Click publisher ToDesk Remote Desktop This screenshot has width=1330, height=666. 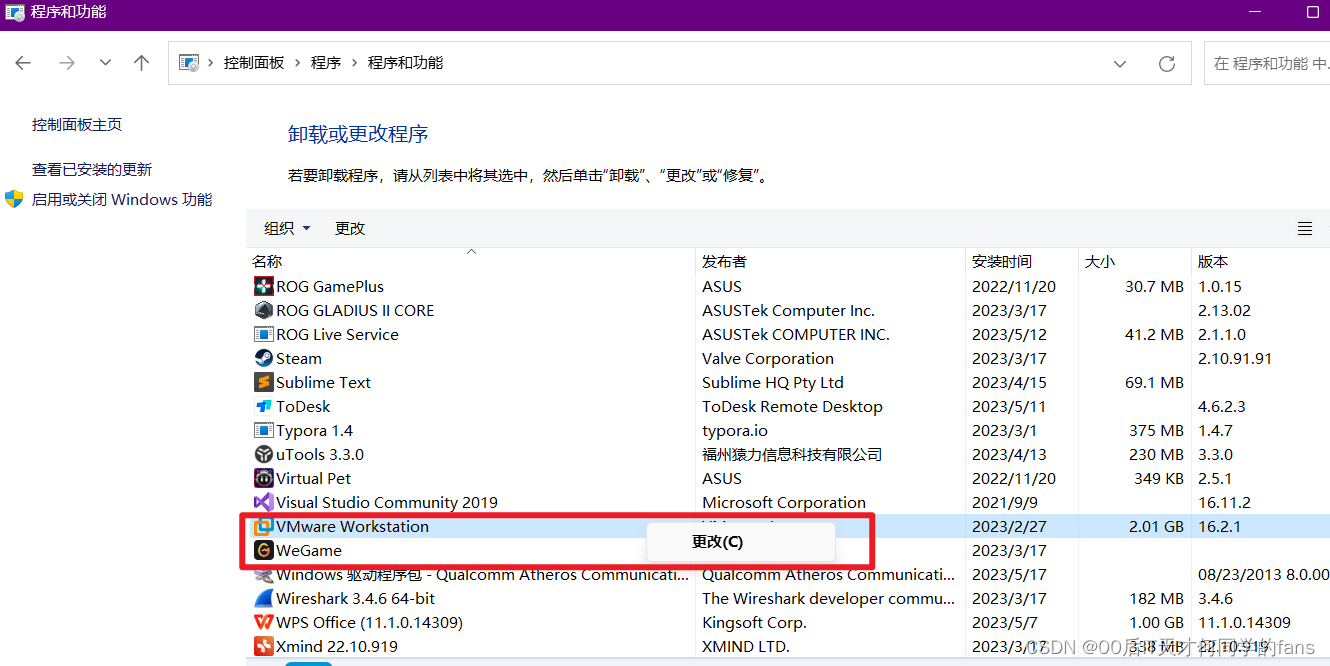point(792,406)
